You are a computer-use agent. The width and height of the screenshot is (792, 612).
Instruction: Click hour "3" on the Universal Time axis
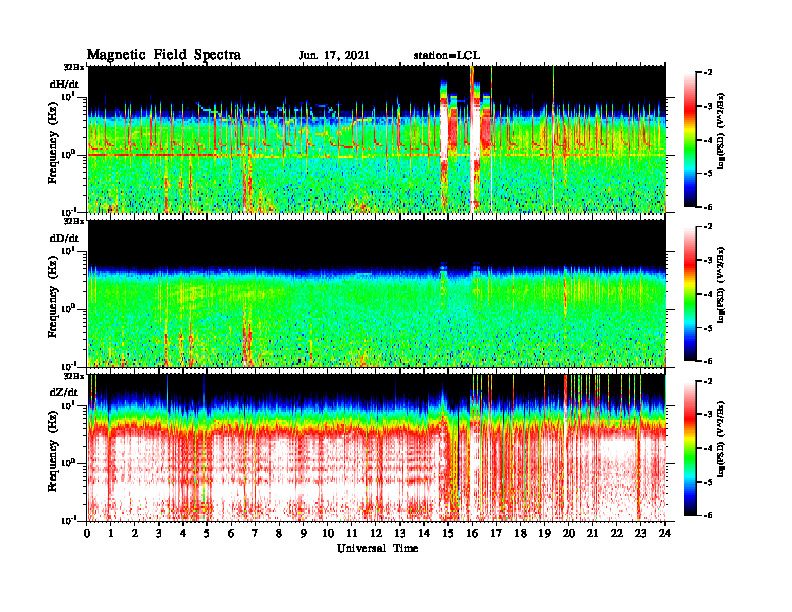pos(159,534)
